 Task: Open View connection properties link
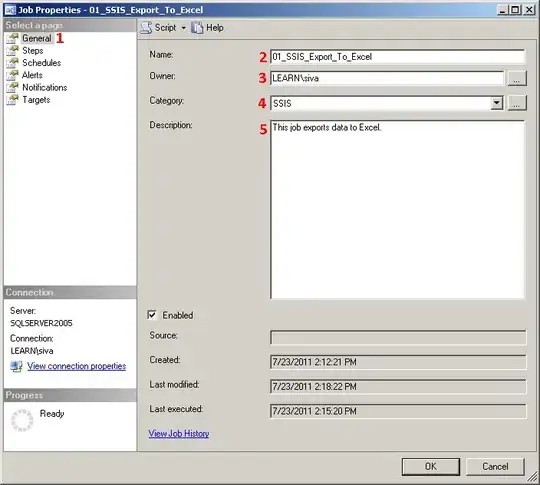(76, 366)
